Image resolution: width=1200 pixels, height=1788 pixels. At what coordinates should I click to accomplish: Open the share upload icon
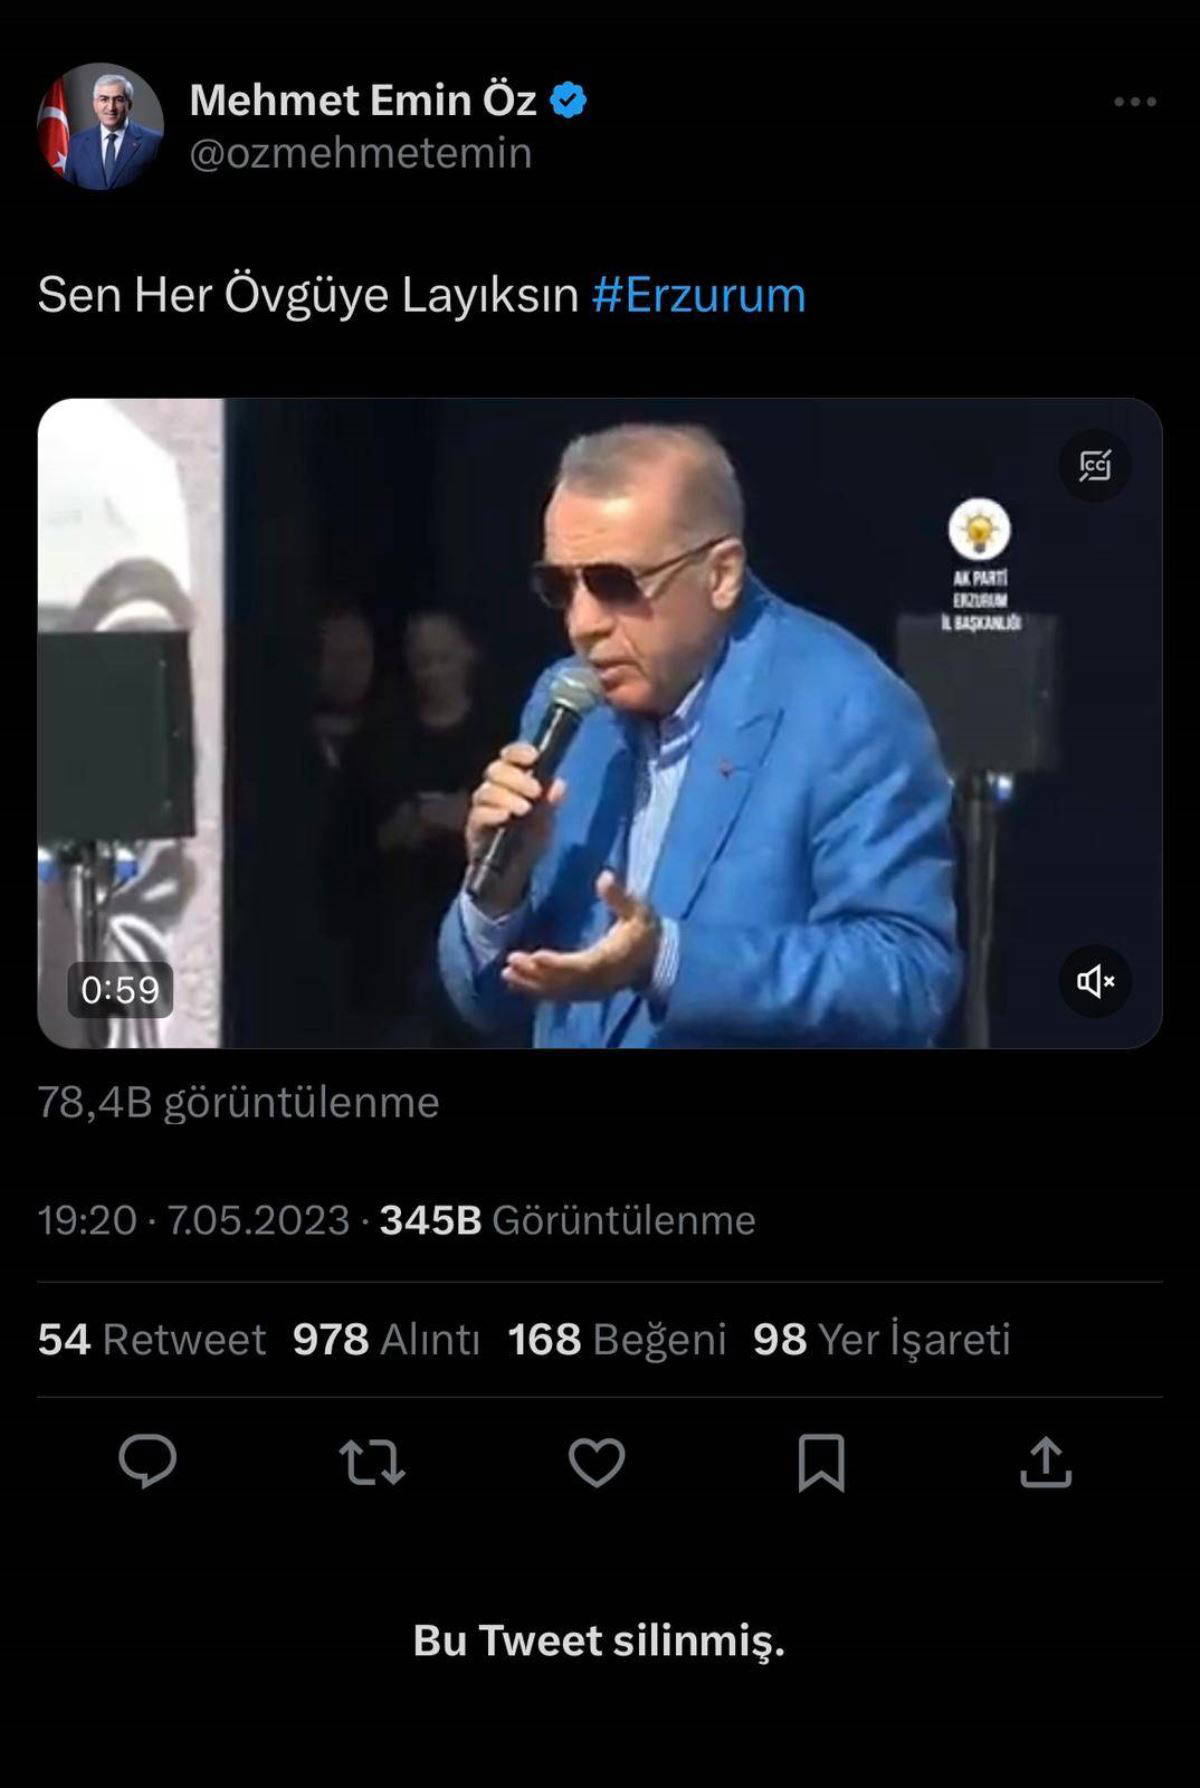pyautogui.click(x=1046, y=1462)
